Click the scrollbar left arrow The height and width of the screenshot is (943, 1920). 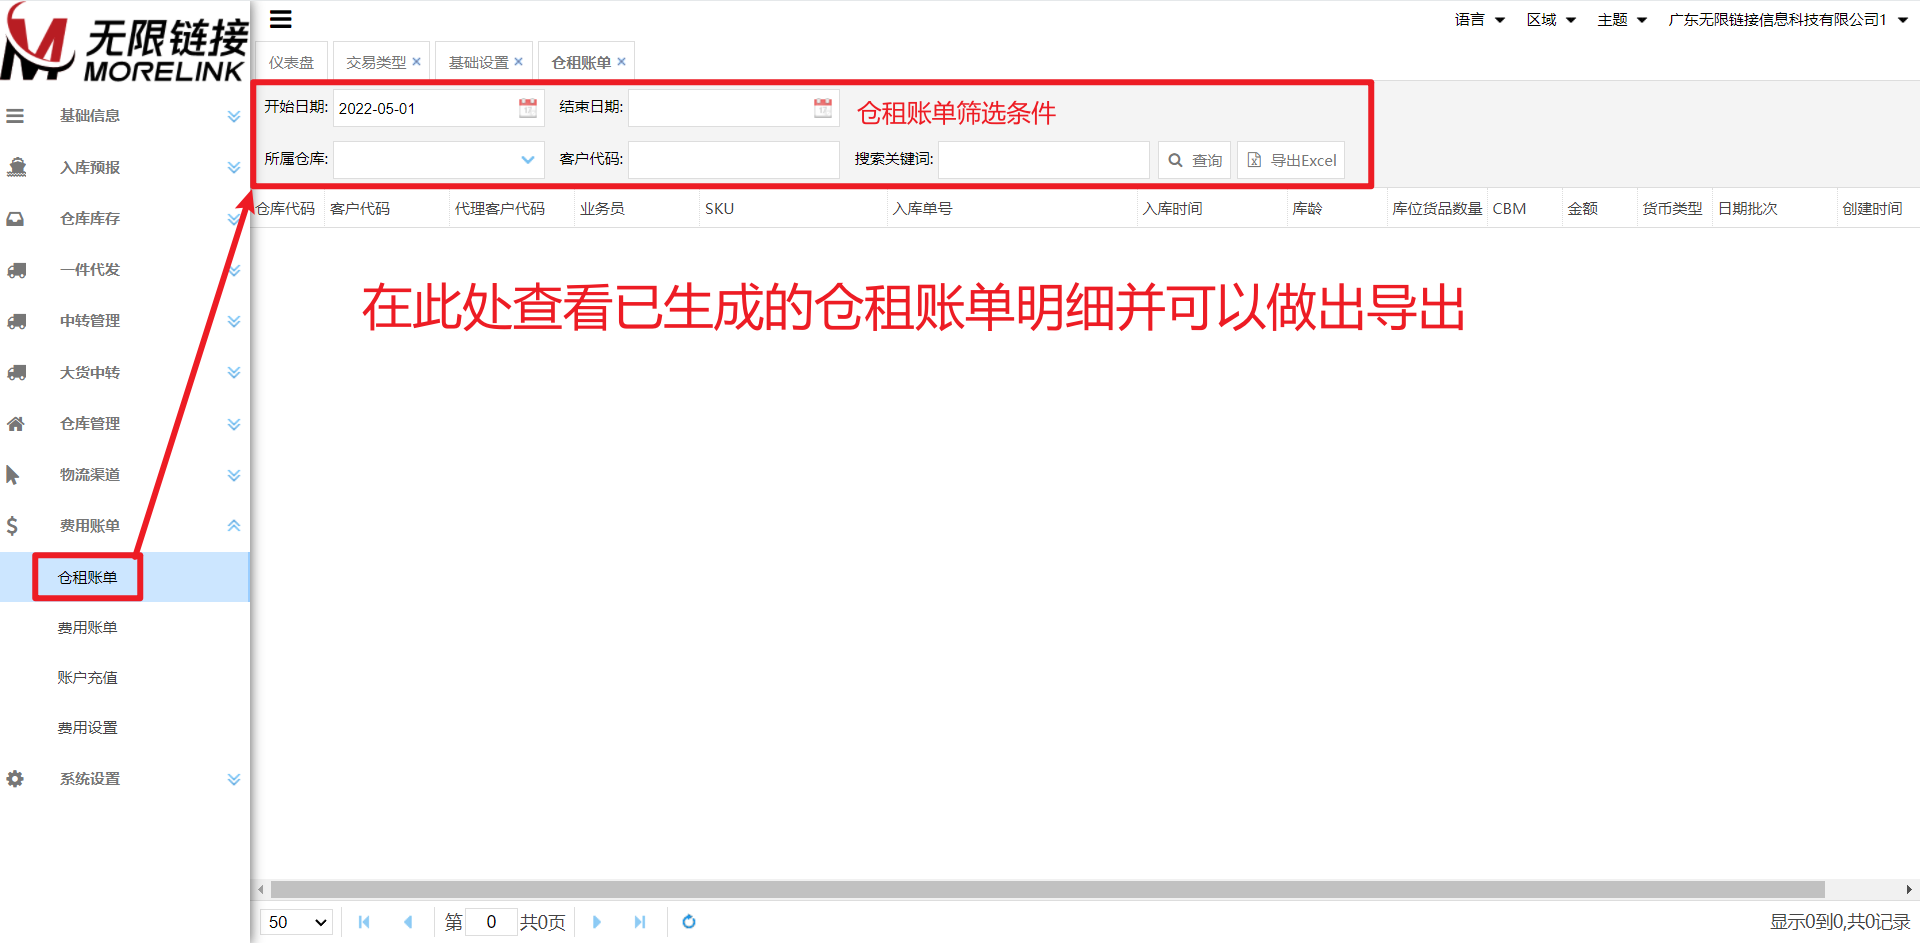[x=261, y=889]
